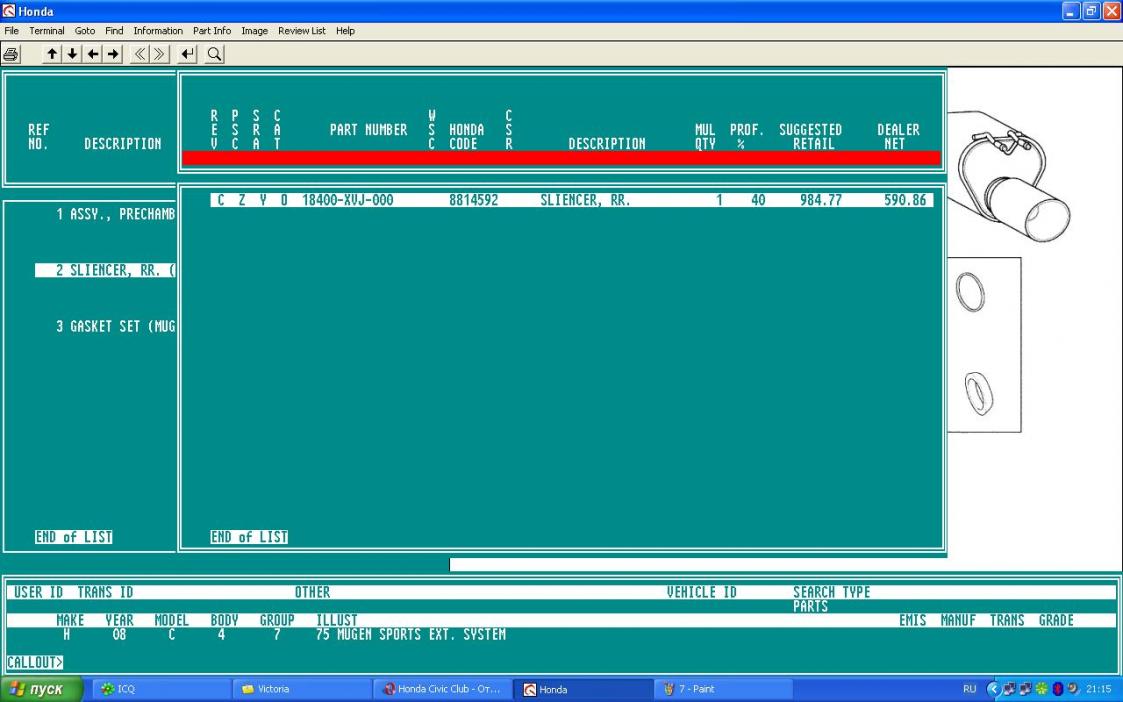Open the Review List menu

tap(302, 31)
